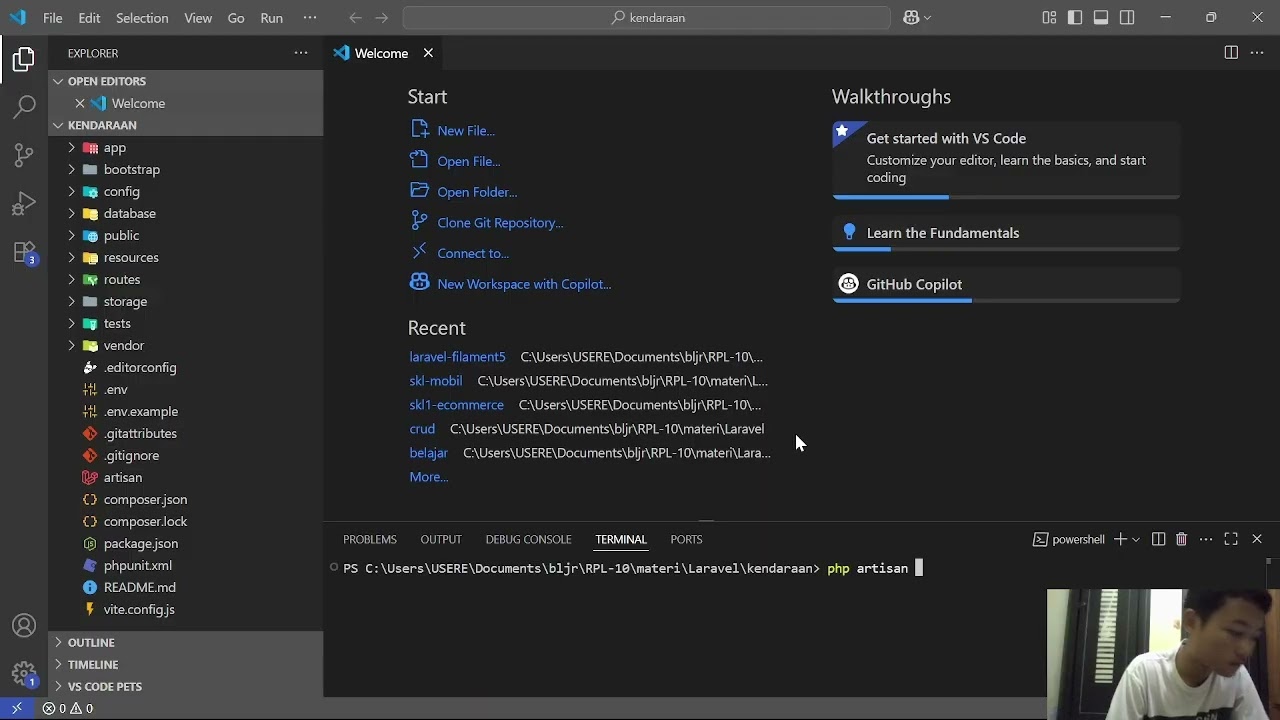Expand the OUTLINE section
The height and width of the screenshot is (720, 1280).
click(x=186, y=642)
